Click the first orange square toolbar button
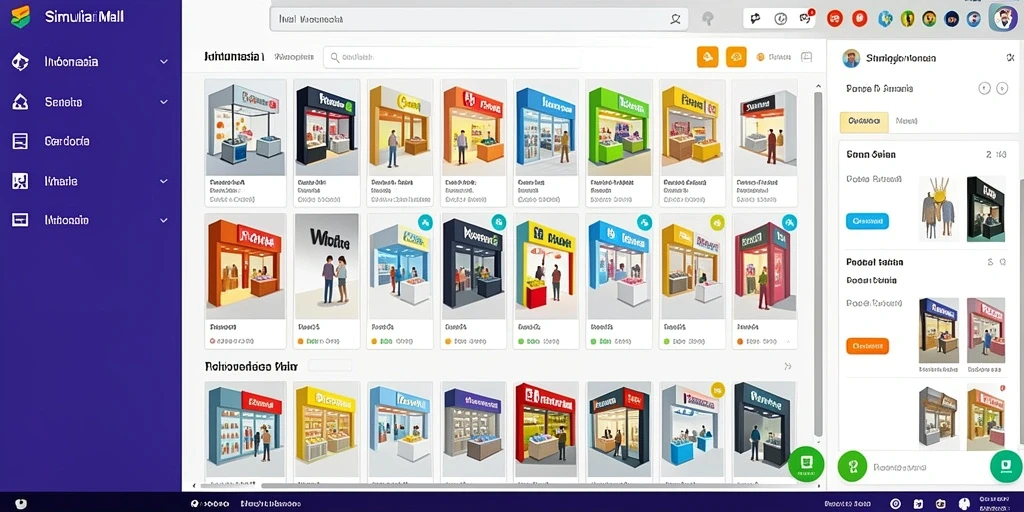 point(707,57)
